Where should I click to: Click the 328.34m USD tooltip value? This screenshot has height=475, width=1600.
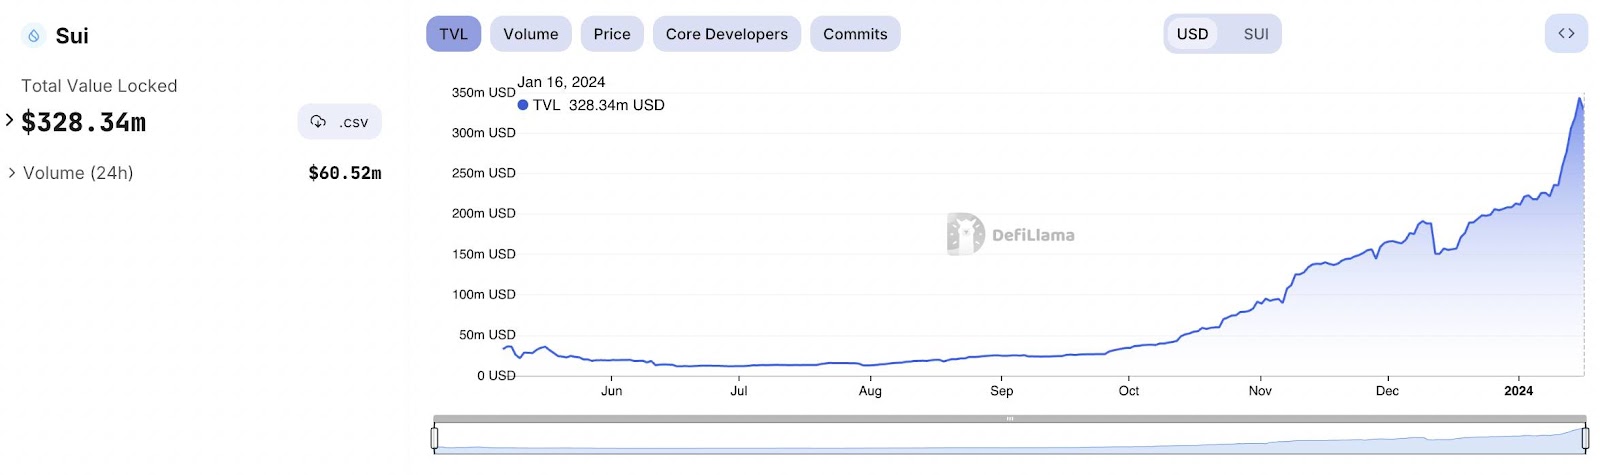617,105
